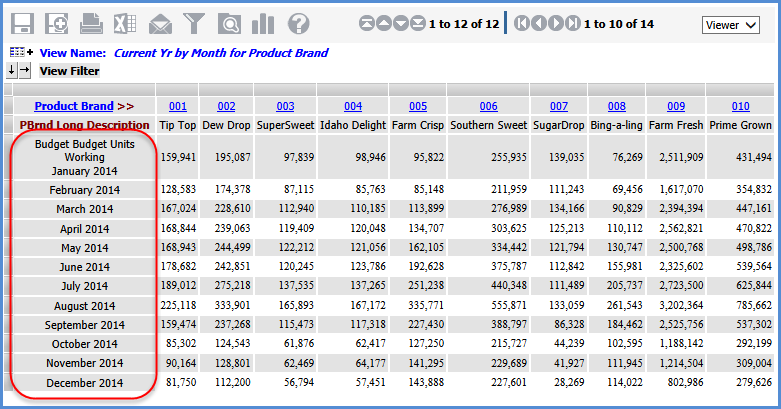Open the funnel filter tool
The width and height of the screenshot is (781, 409).
pyautogui.click(x=194, y=23)
